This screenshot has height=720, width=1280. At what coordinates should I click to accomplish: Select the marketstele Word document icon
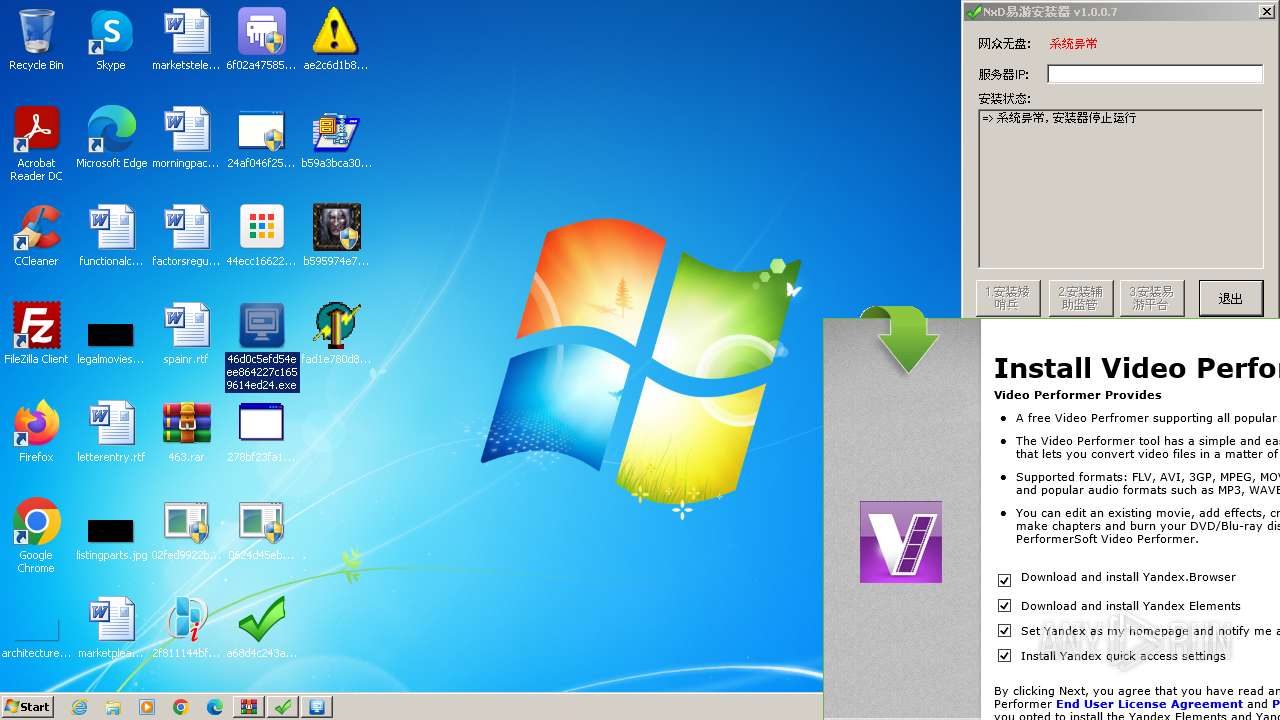coord(186,40)
